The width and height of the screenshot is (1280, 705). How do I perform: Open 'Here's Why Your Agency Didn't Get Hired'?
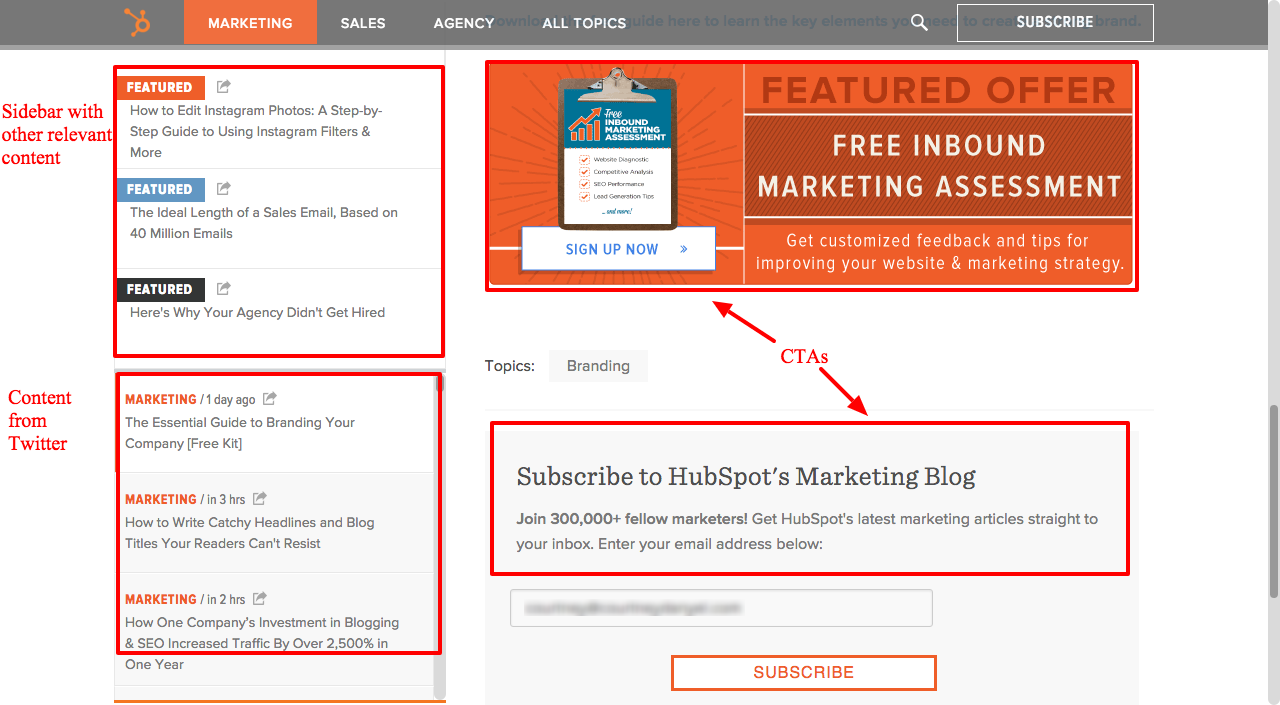point(257,312)
